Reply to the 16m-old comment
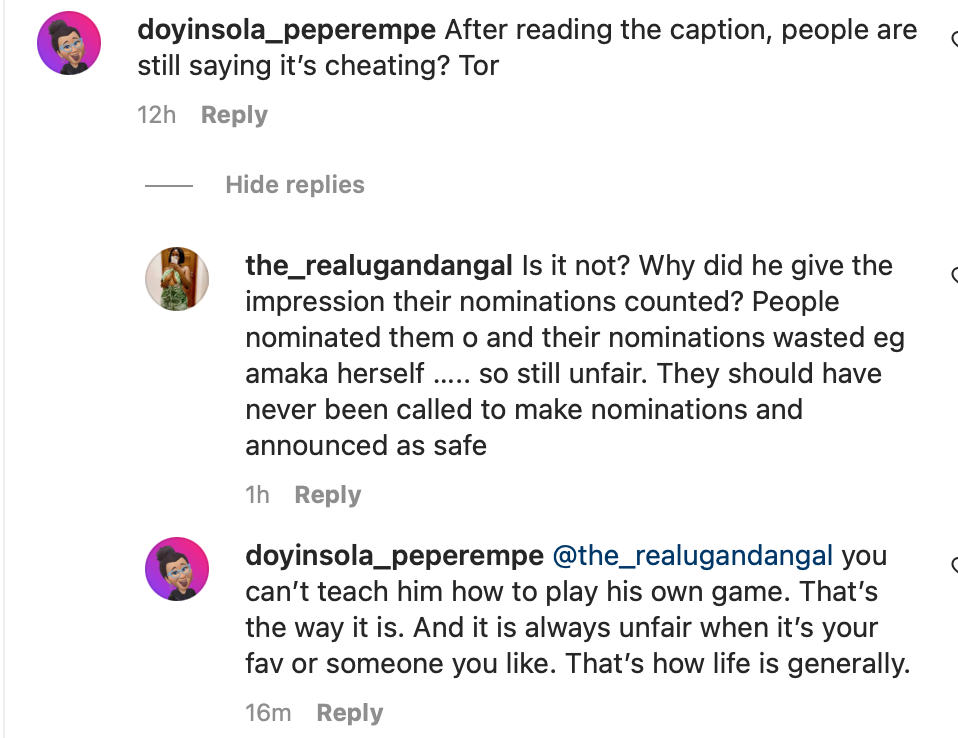 pyautogui.click(x=349, y=713)
